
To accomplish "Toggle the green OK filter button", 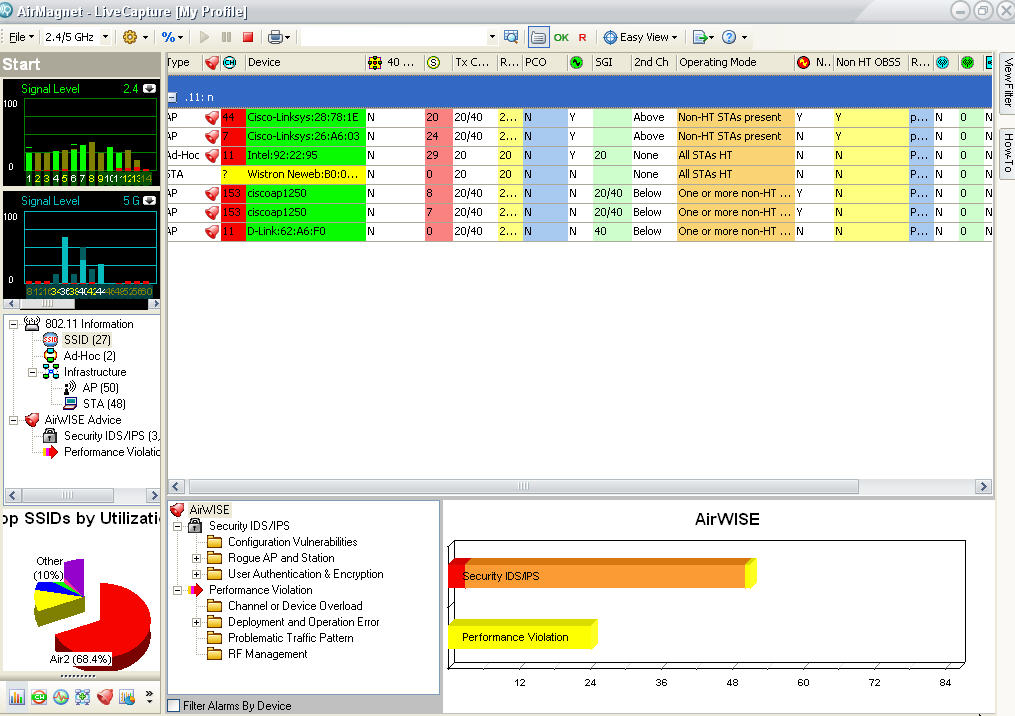I will tap(561, 38).
